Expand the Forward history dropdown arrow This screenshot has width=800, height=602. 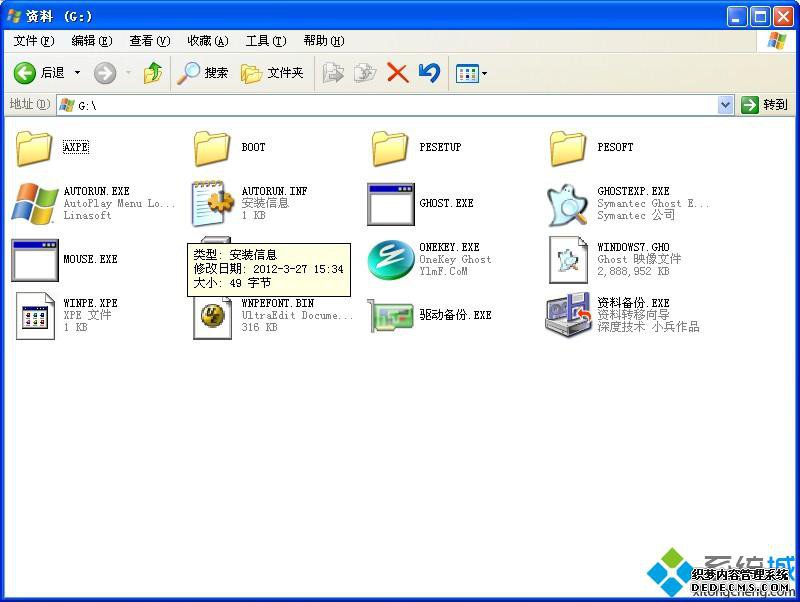coord(129,73)
